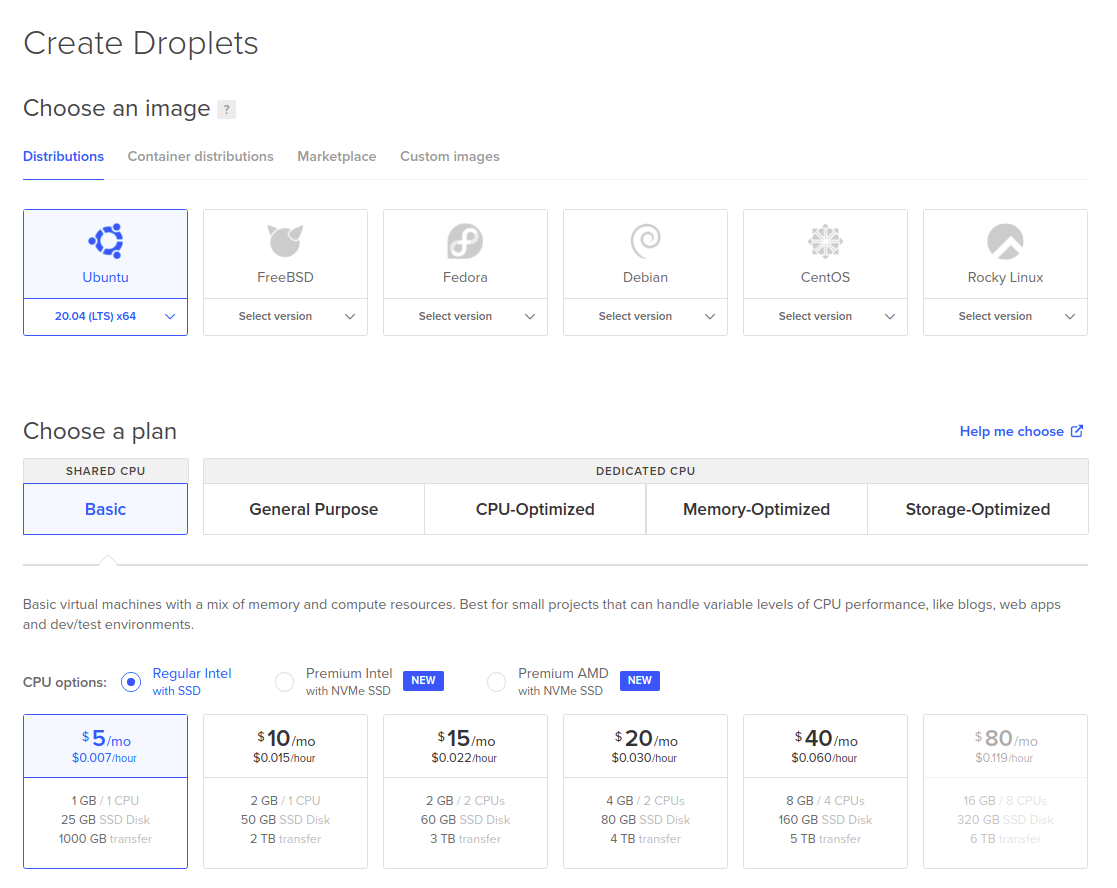1117x888 pixels.
Task: Click the SHARED CPU header label
Action: pos(105,471)
